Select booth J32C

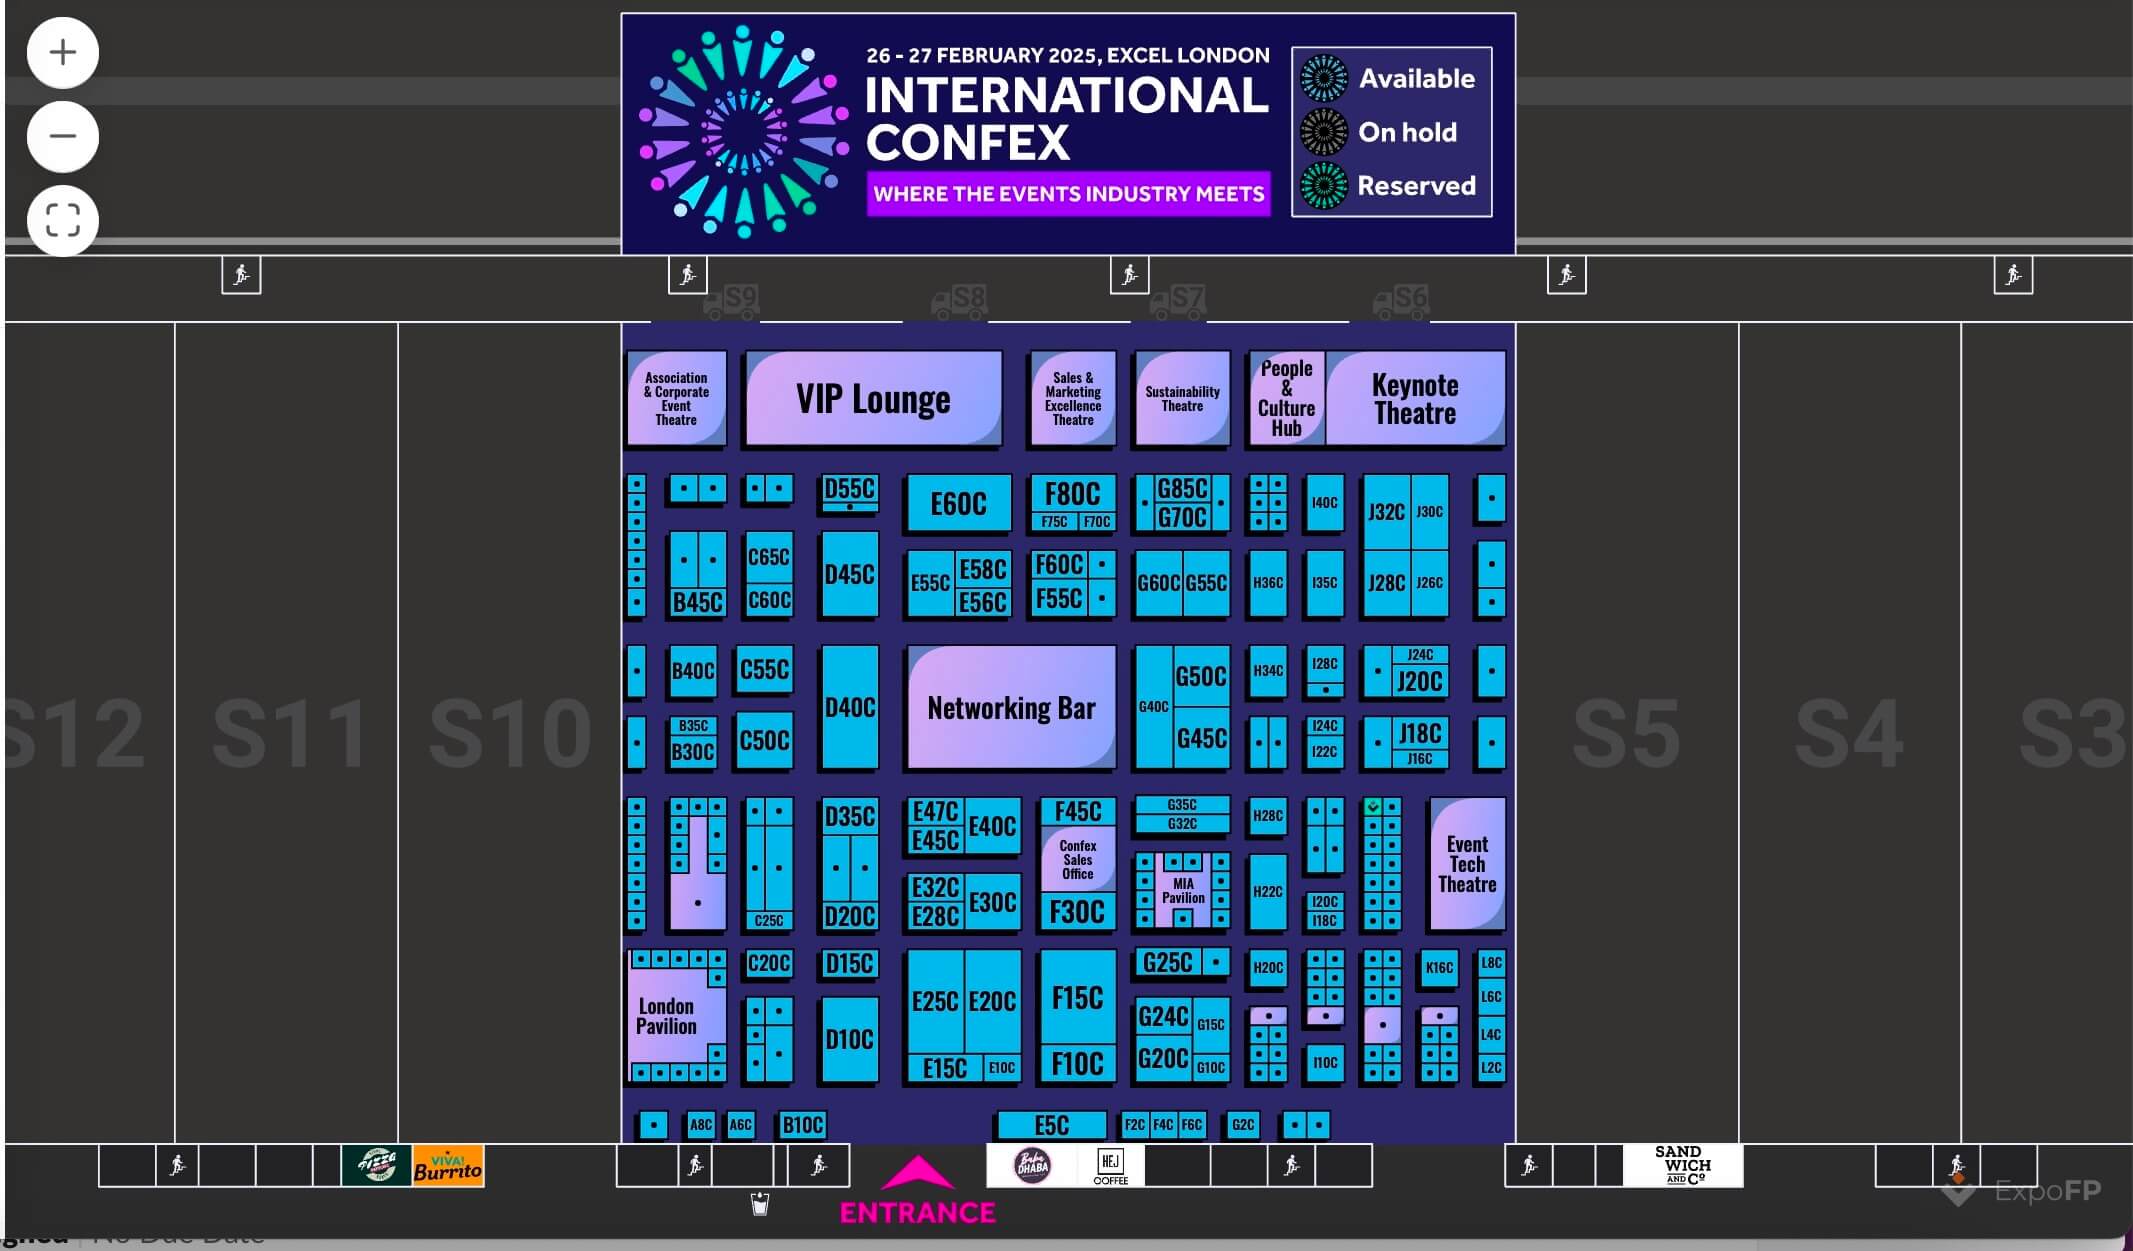1387,511
